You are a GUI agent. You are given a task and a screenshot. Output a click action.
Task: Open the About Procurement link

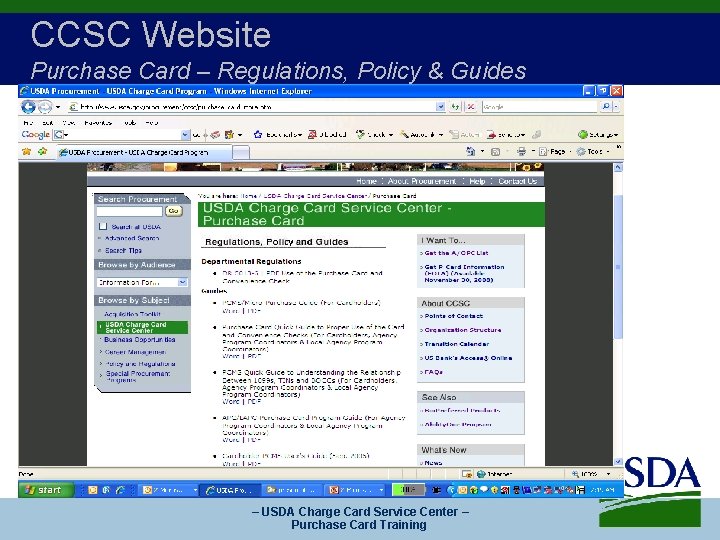click(422, 181)
